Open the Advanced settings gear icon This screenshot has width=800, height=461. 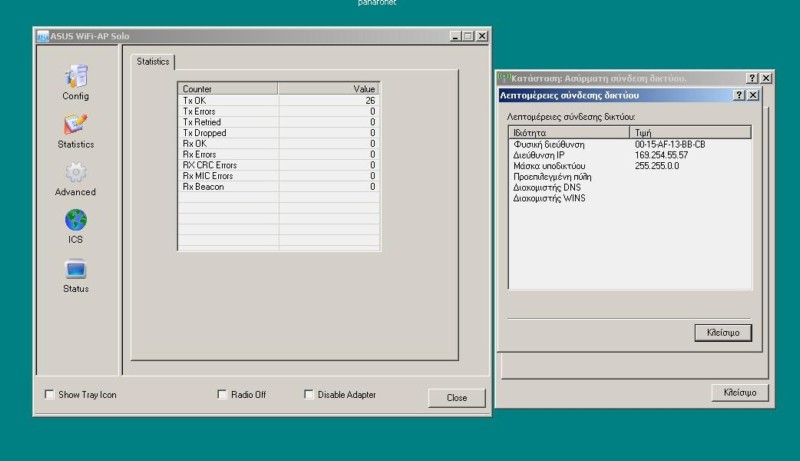[76, 172]
